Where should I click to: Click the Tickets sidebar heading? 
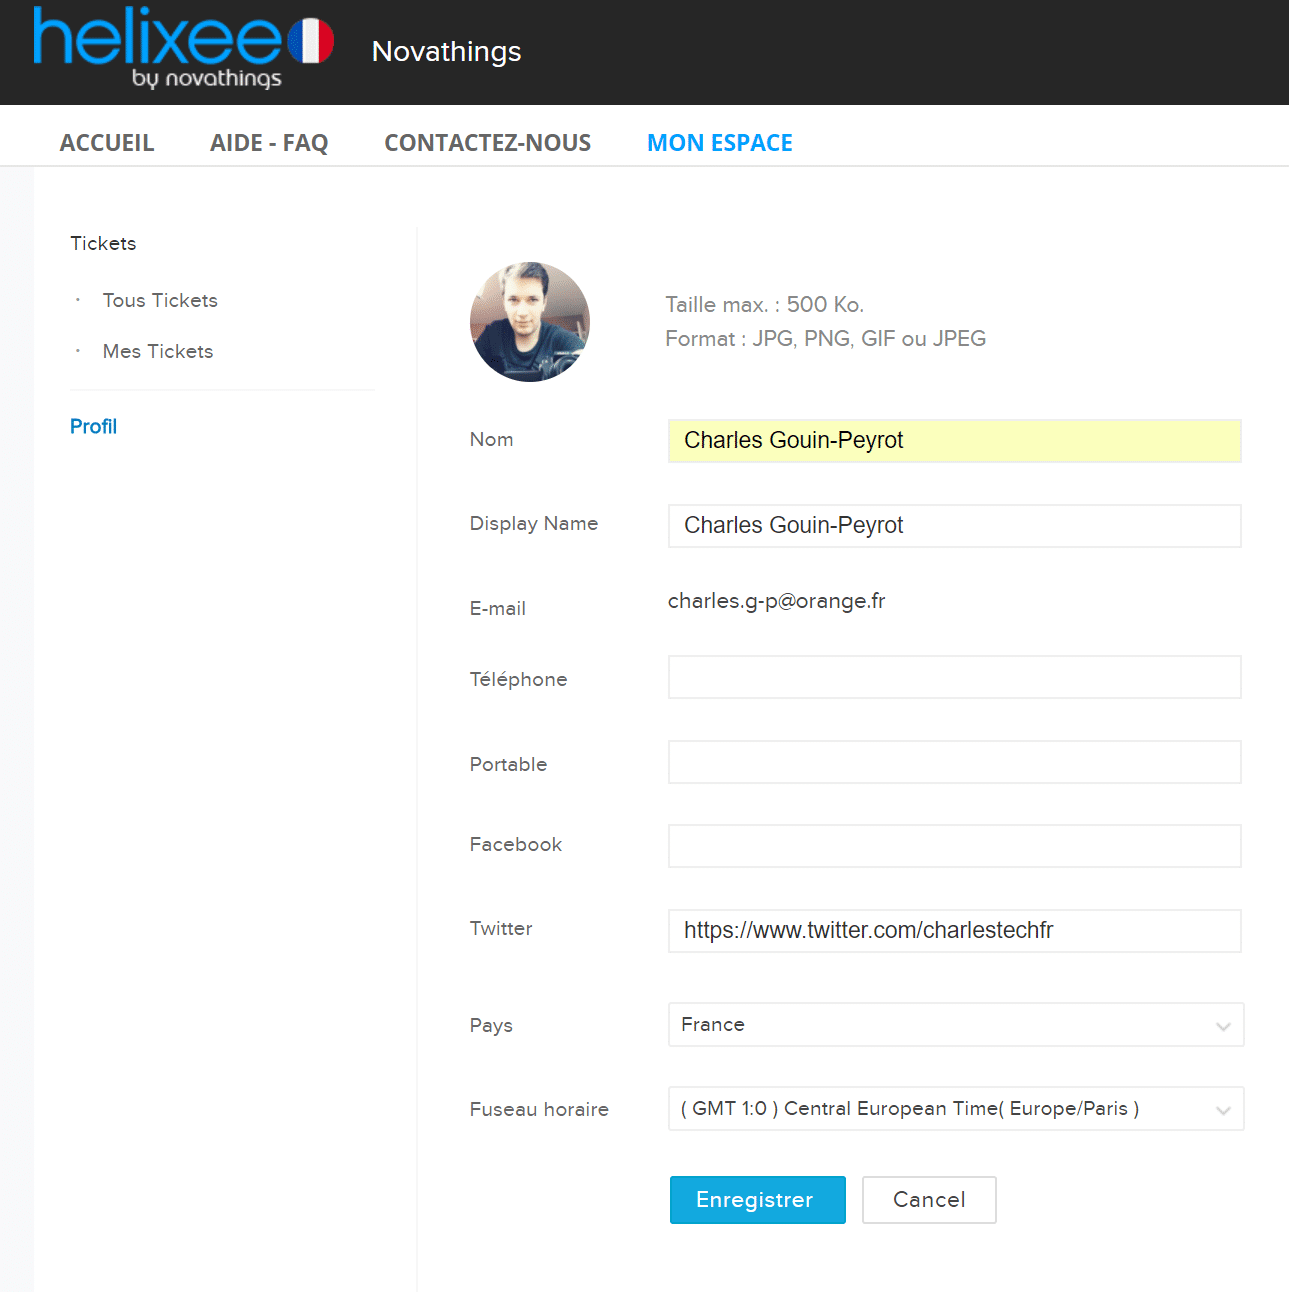coord(103,243)
